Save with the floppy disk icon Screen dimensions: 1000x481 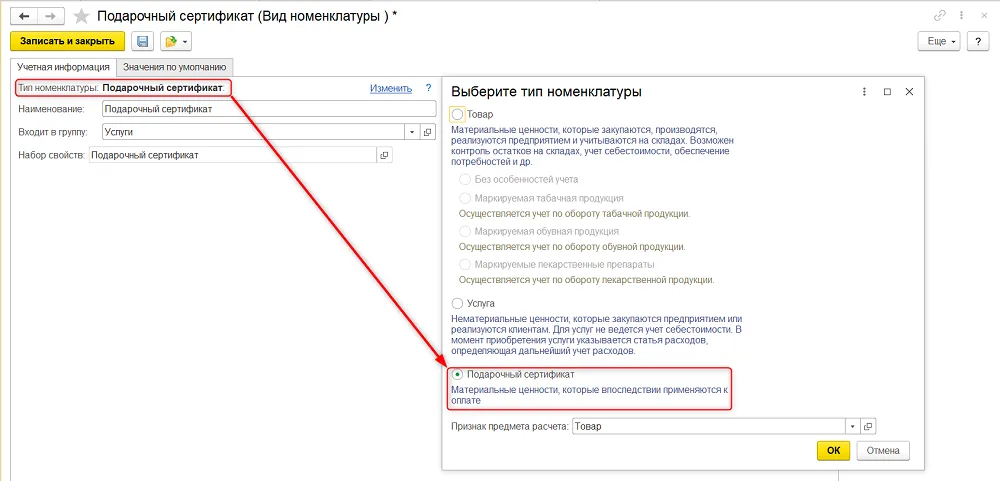coord(143,41)
